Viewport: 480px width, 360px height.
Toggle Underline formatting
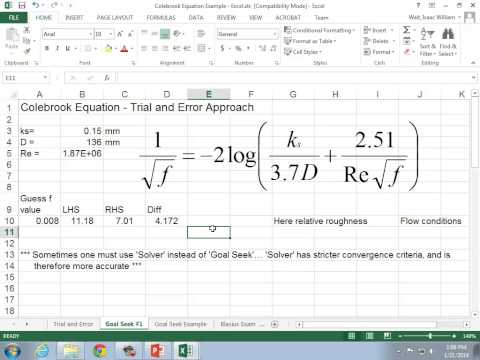[68, 49]
